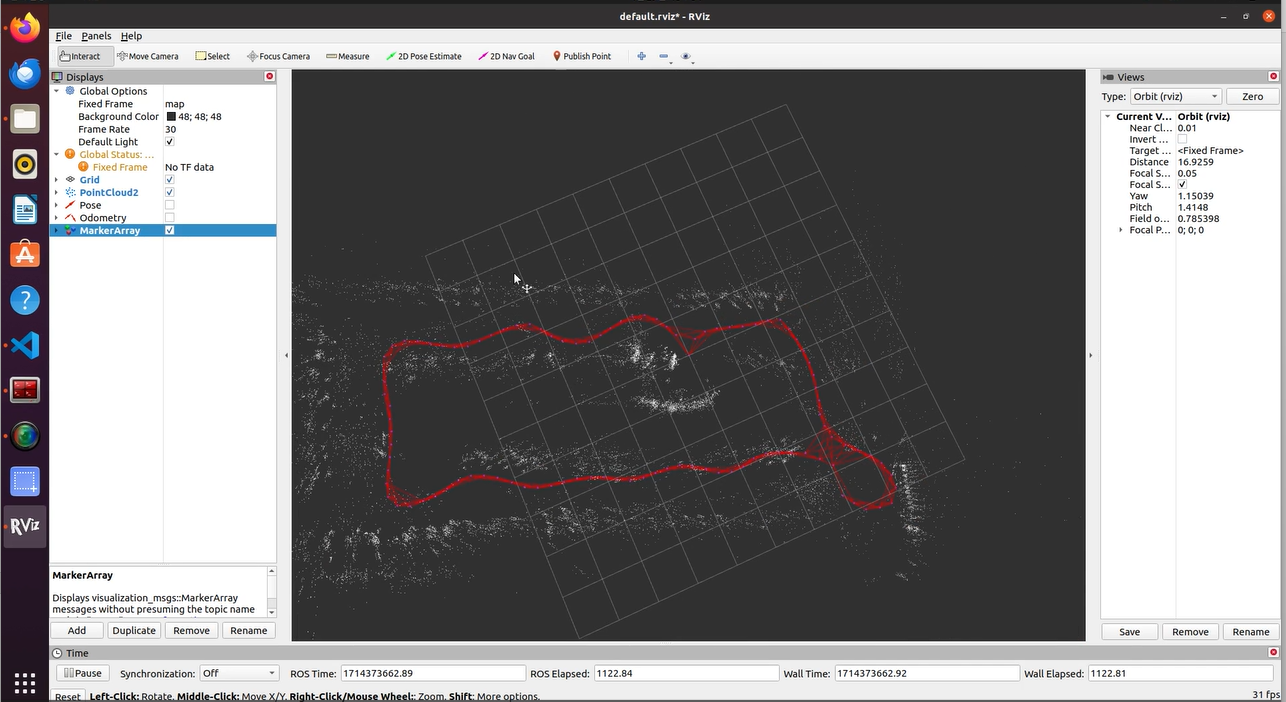Click the Fixed Frame value map
The height and width of the screenshot is (702, 1286).
point(175,104)
